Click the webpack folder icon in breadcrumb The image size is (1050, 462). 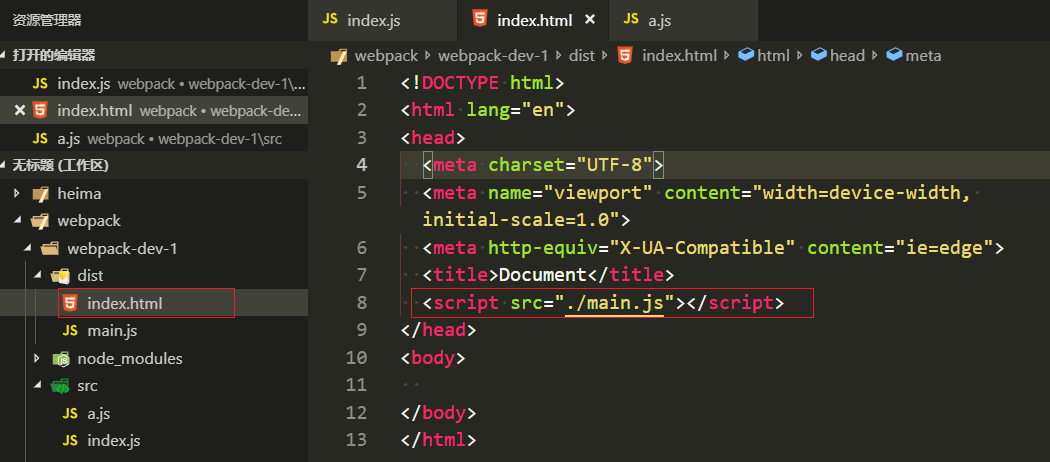coord(338,56)
